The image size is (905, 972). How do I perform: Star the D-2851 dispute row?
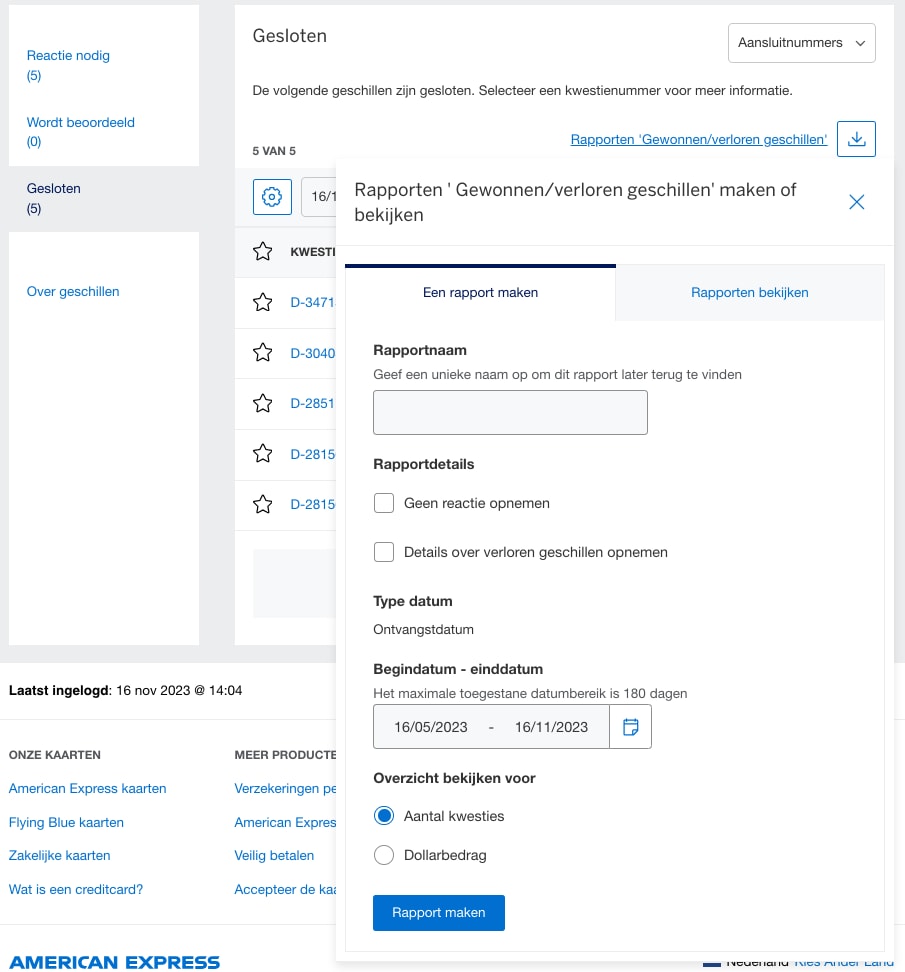point(263,403)
